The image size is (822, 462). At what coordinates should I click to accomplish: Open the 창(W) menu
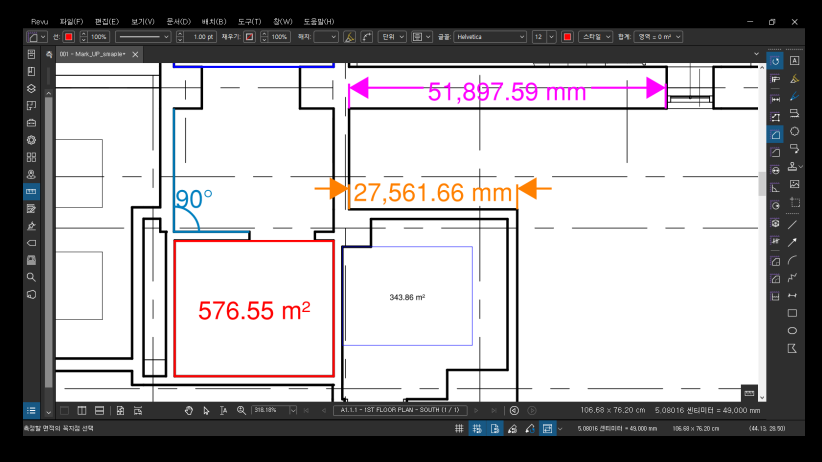(x=283, y=22)
